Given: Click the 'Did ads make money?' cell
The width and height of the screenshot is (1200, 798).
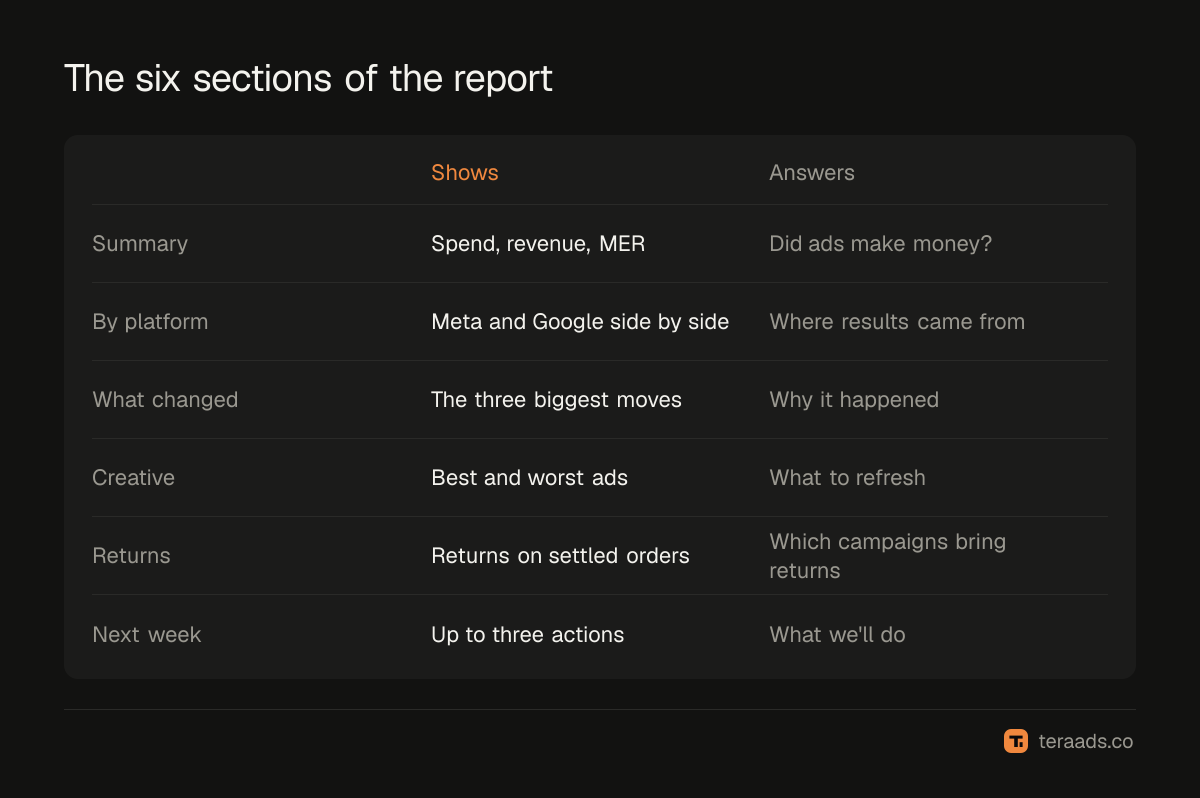Looking at the screenshot, I should pyautogui.click(x=881, y=243).
